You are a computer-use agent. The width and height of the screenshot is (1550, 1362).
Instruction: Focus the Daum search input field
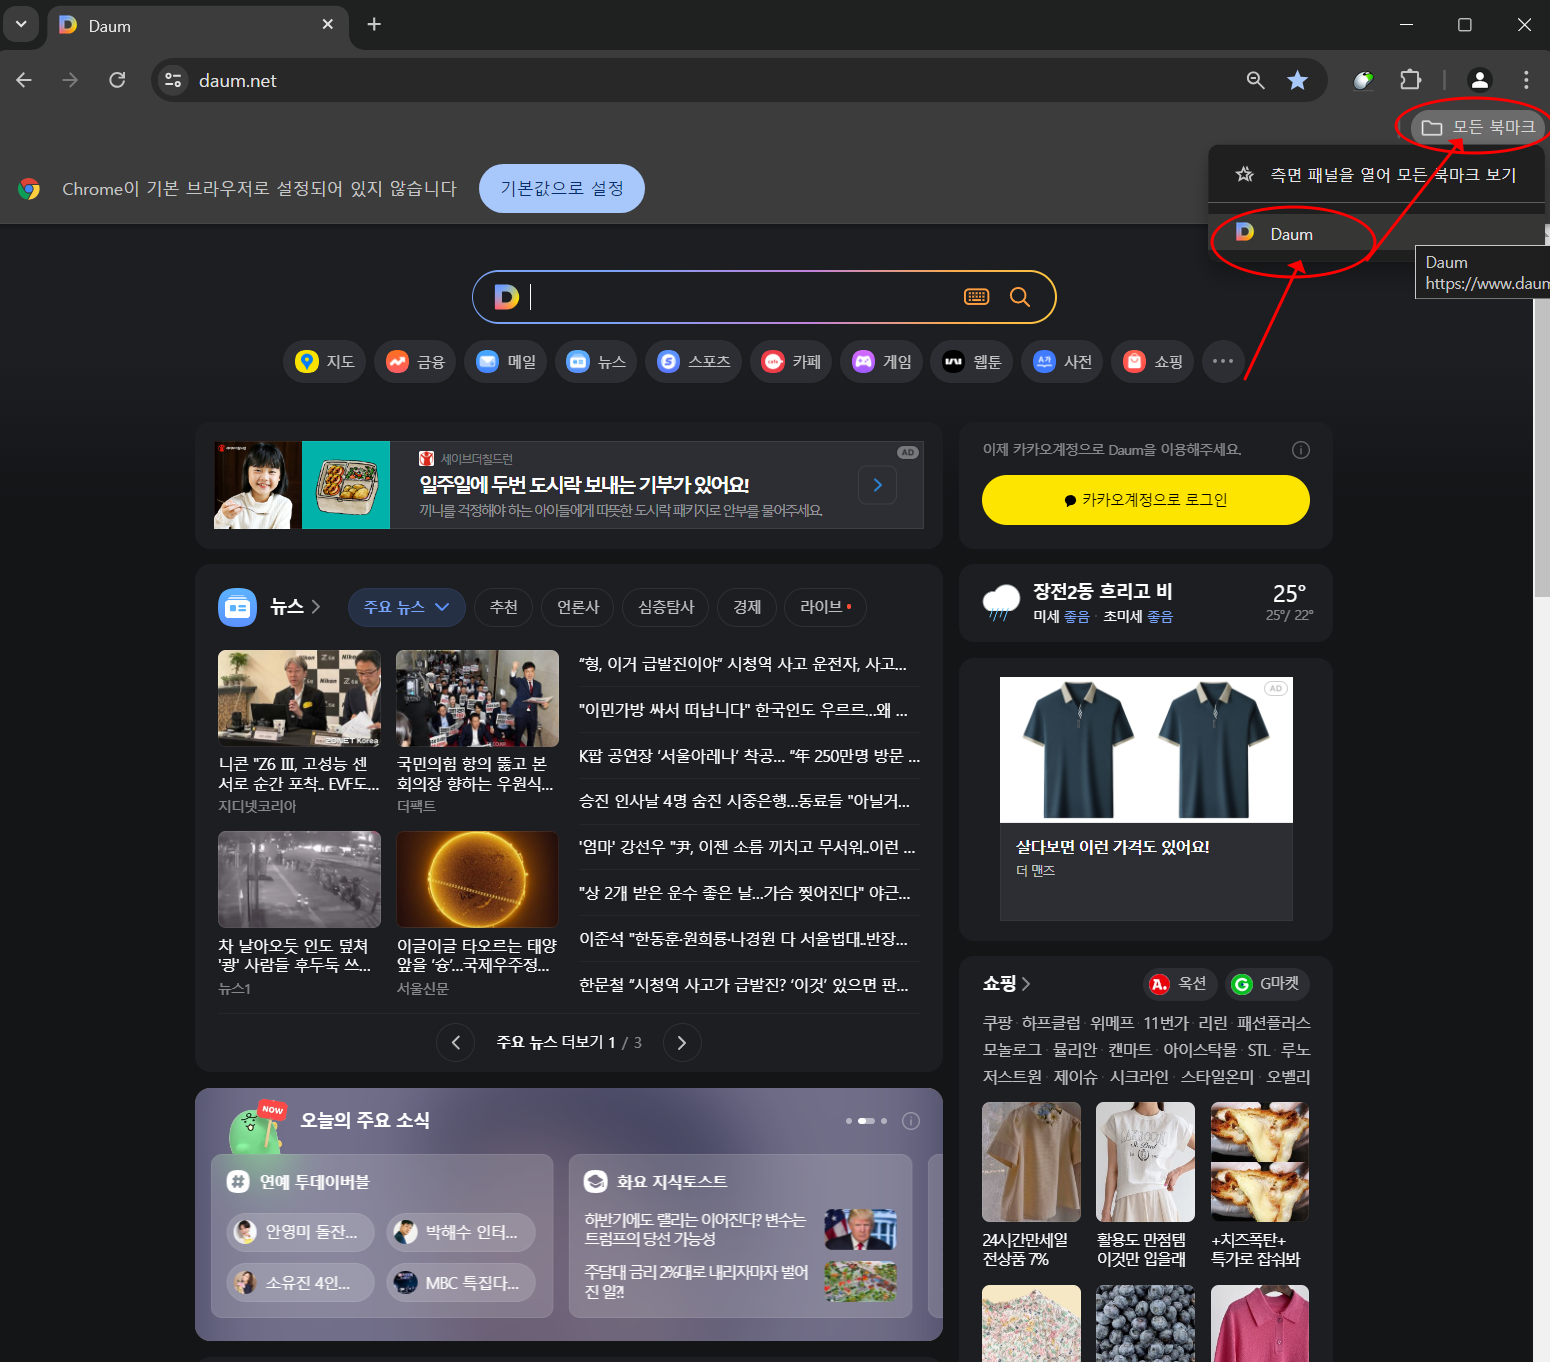click(x=740, y=297)
